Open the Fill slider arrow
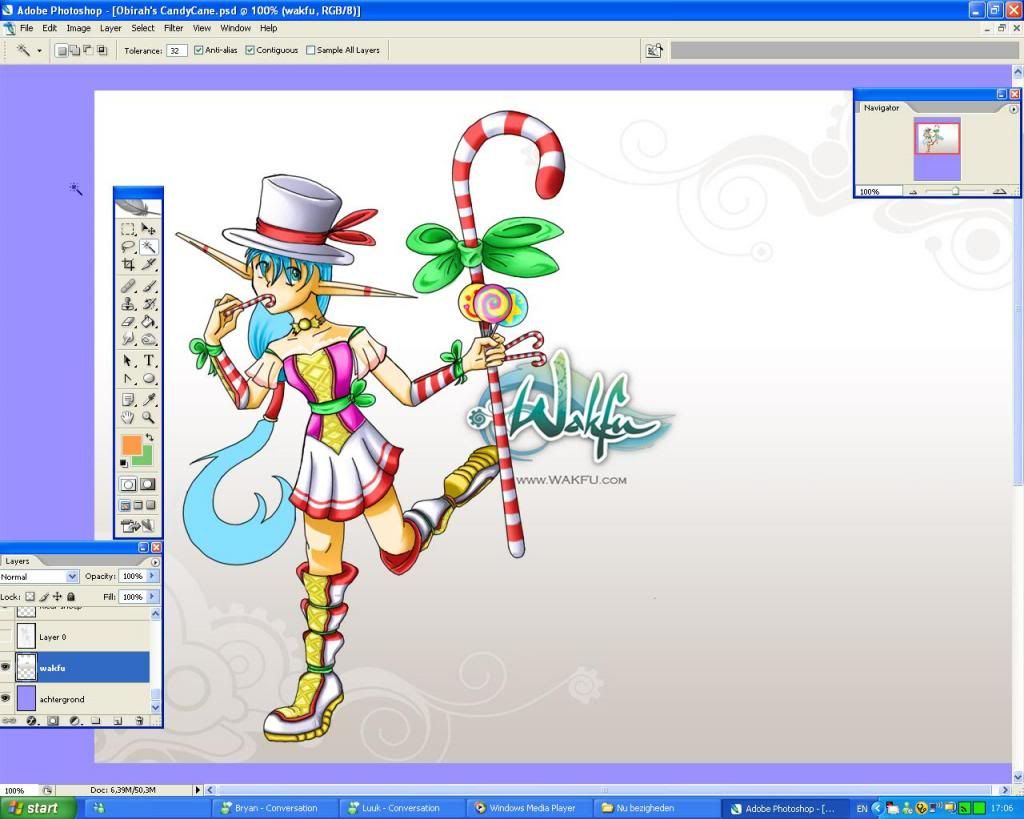The height and width of the screenshot is (819, 1024). click(152, 596)
